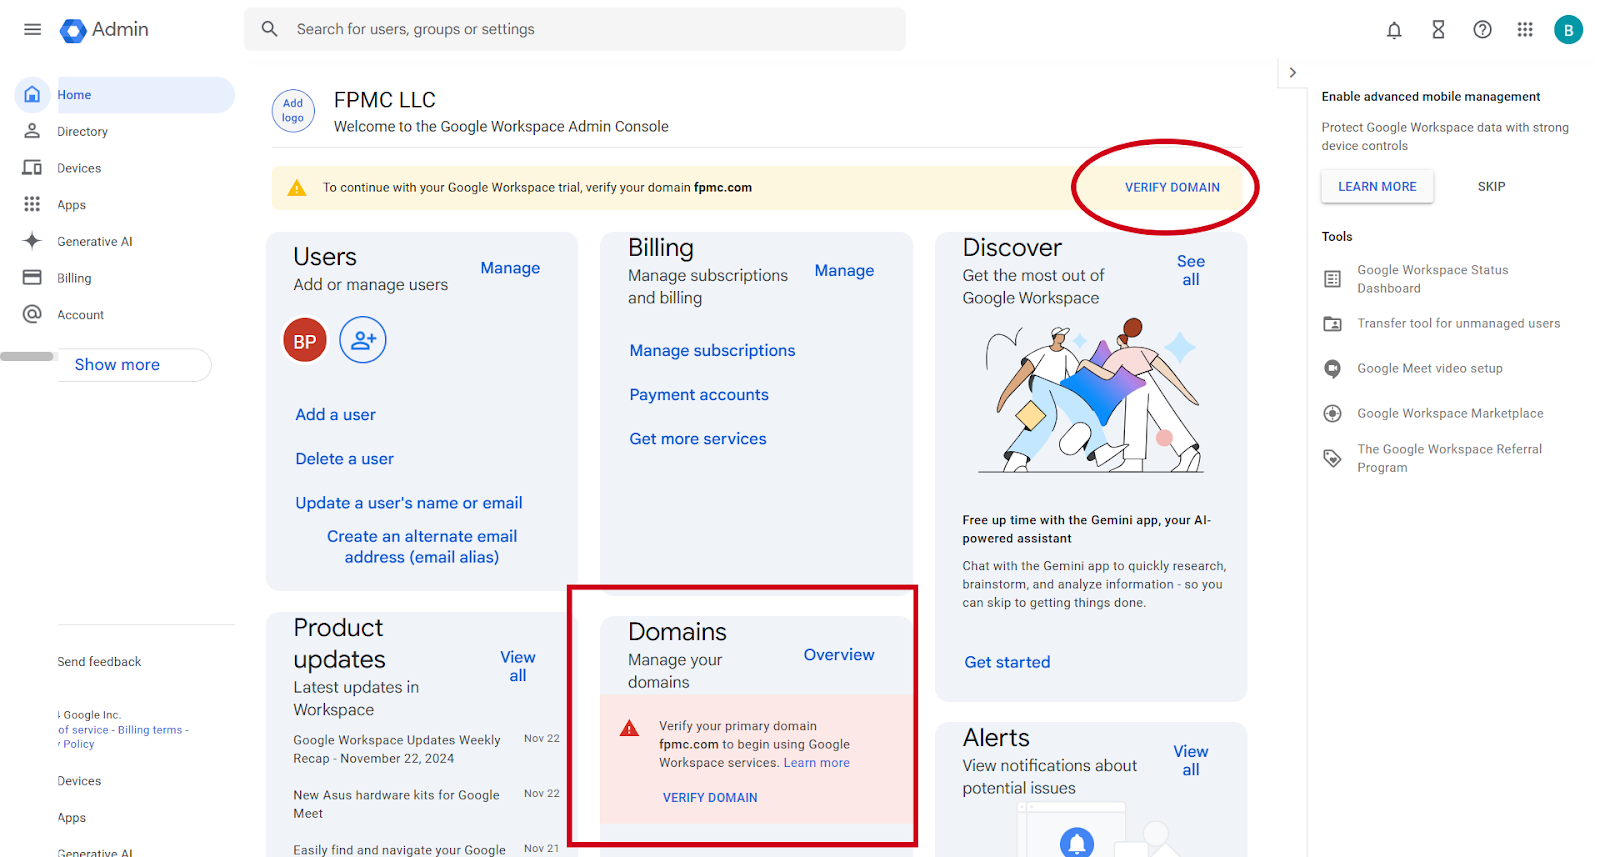Click the Account at-sign icon
The width and height of the screenshot is (1600, 857).
coord(32,314)
